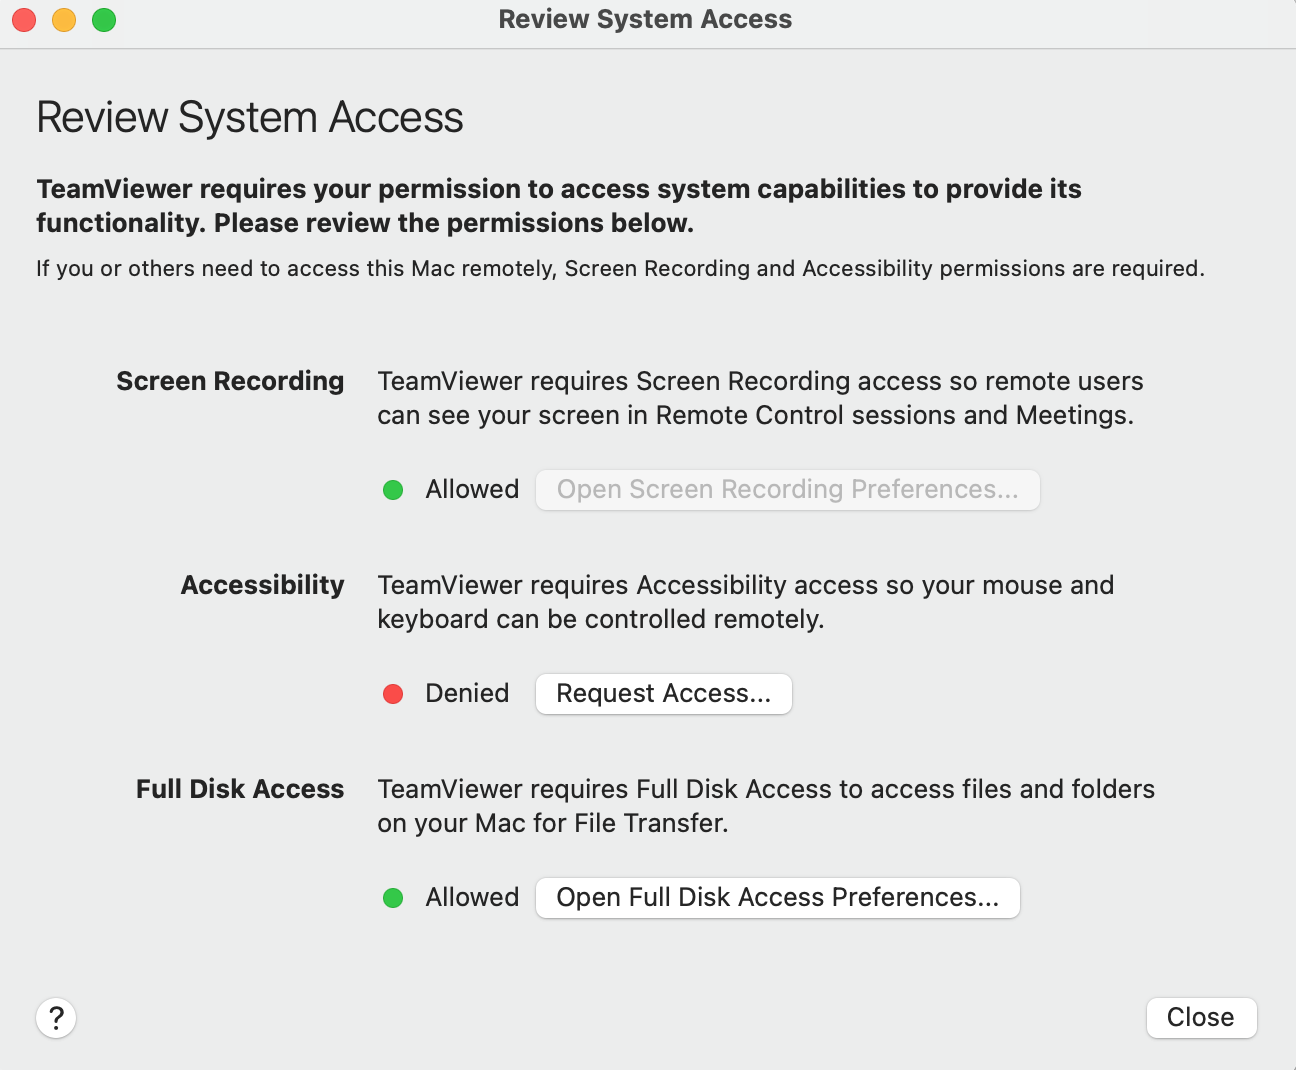This screenshot has width=1296, height=1070.
Task: Click the Allowed status label for Full Disk Access
Action: [x=472, y=897]
